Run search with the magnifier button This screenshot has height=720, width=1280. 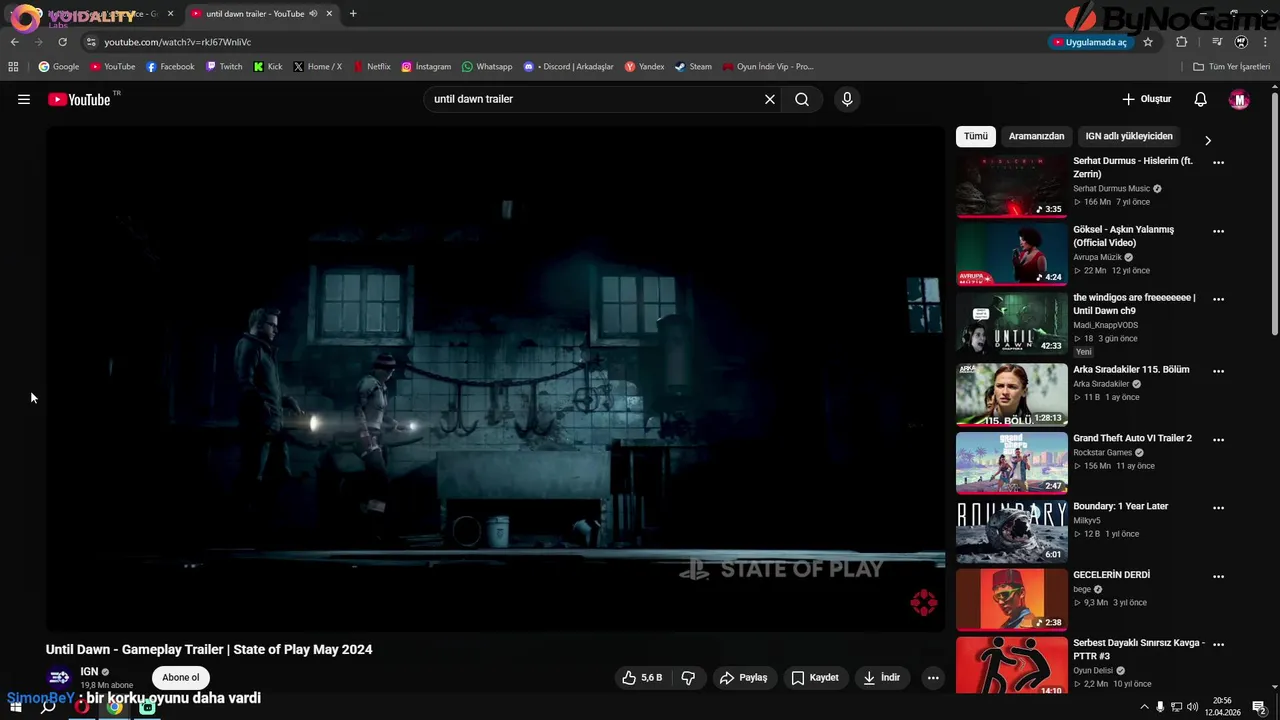802,99
